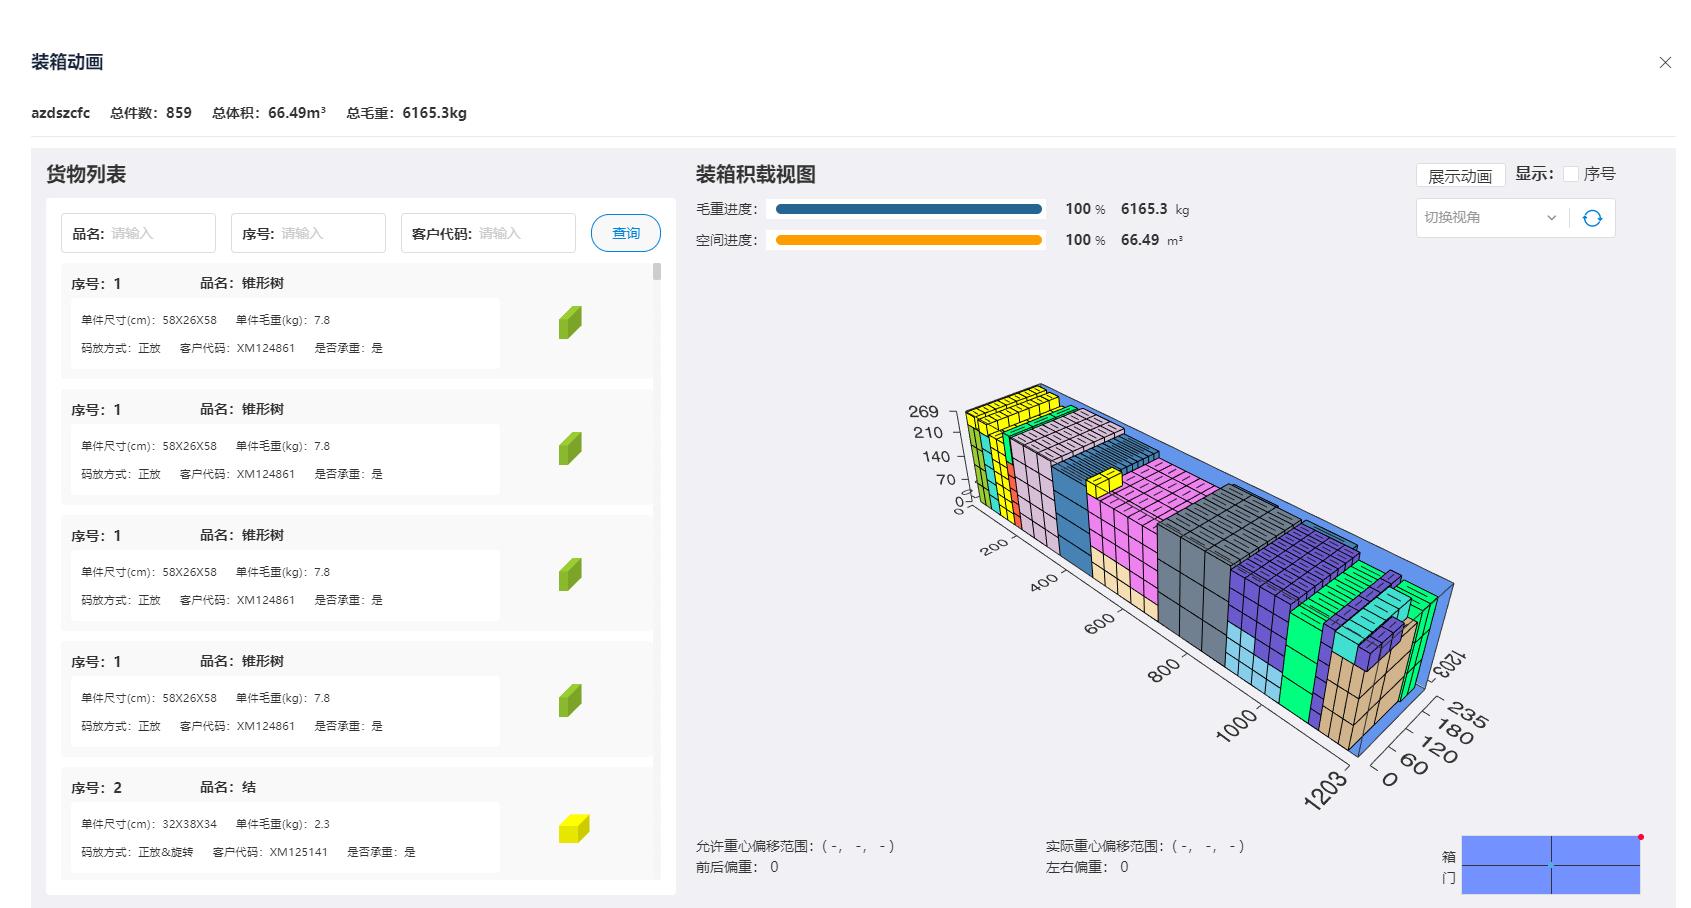Click the green cube icon of first 锥形树 item

point(568,322)
